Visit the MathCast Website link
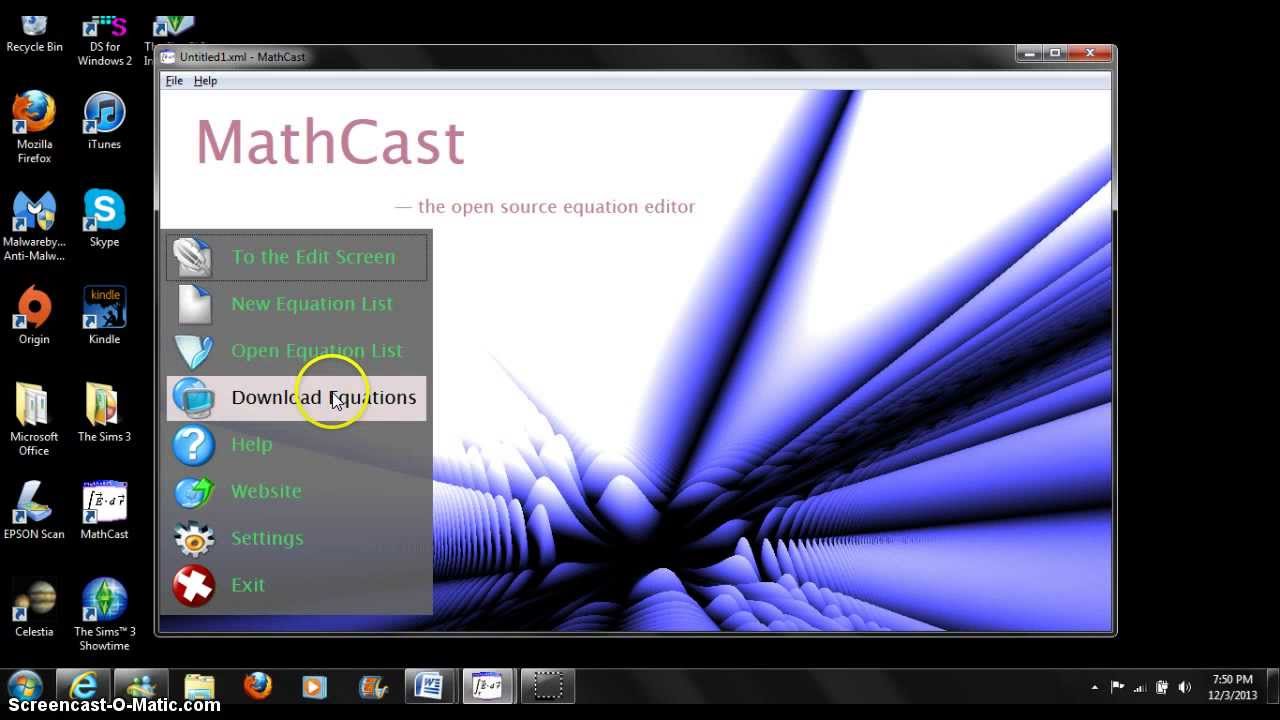This screenshot has height=720, width=1280. [296, 491]
